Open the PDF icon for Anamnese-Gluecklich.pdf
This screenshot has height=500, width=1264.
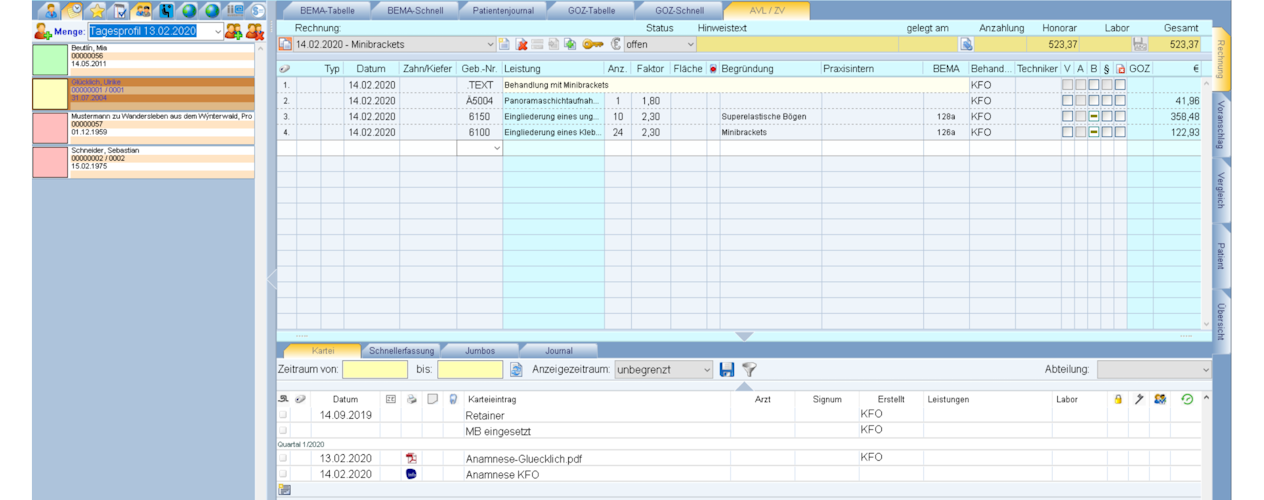pyautogui.click(x=411, y=459)
